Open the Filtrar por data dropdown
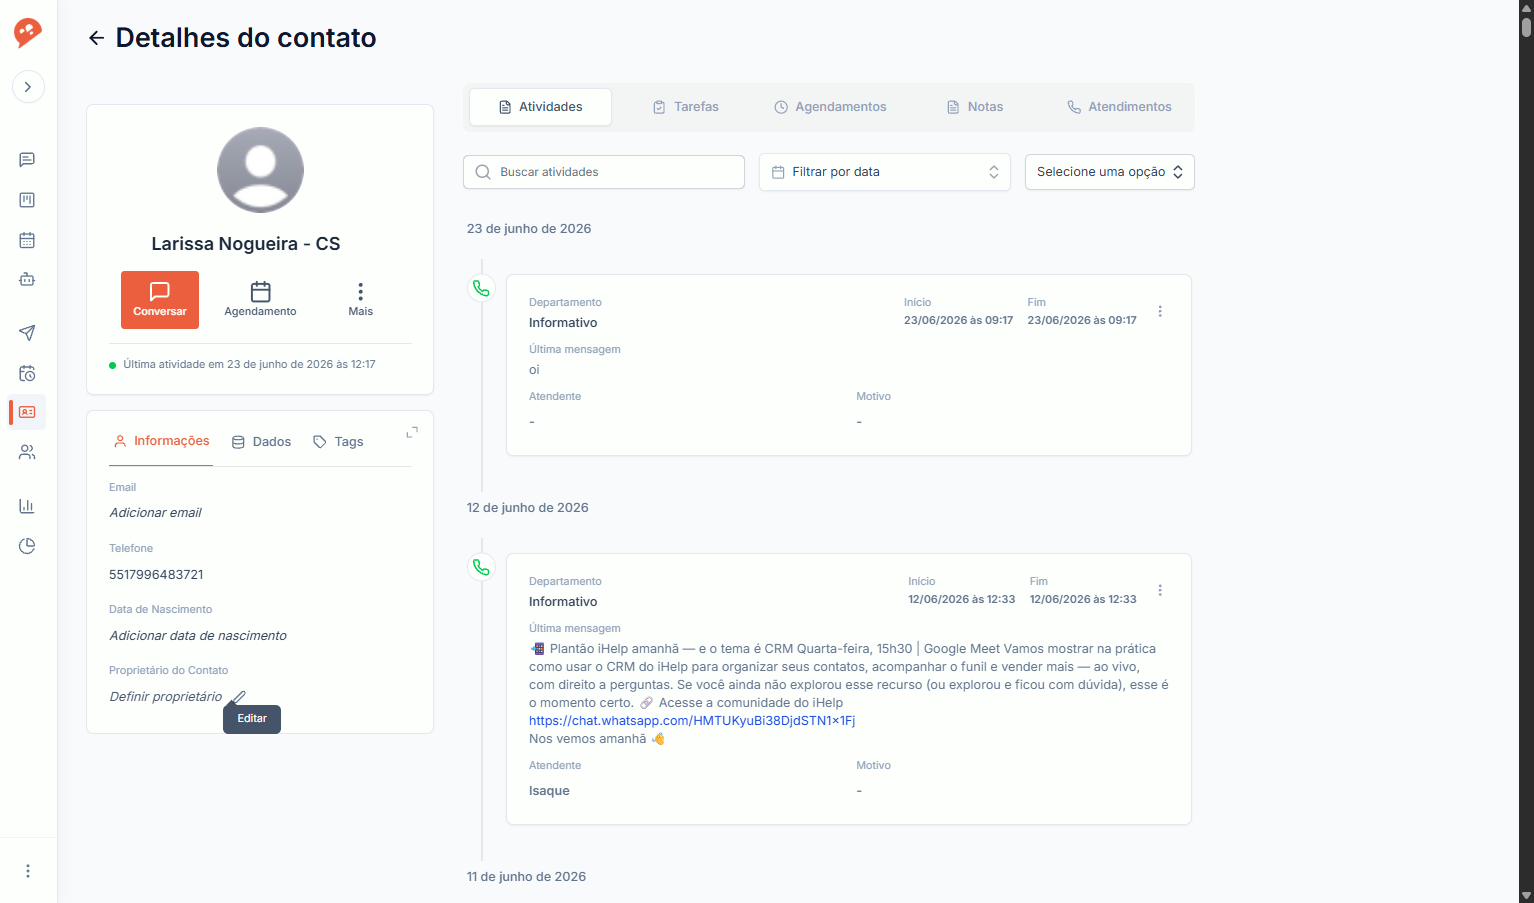Screen dimensions: 1534x903 tap(885, 172)
